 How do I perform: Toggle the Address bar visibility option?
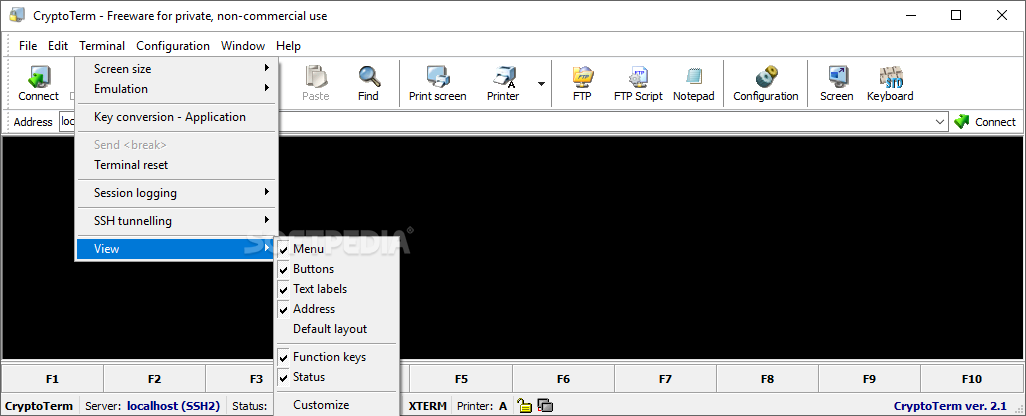click(336, 309)
